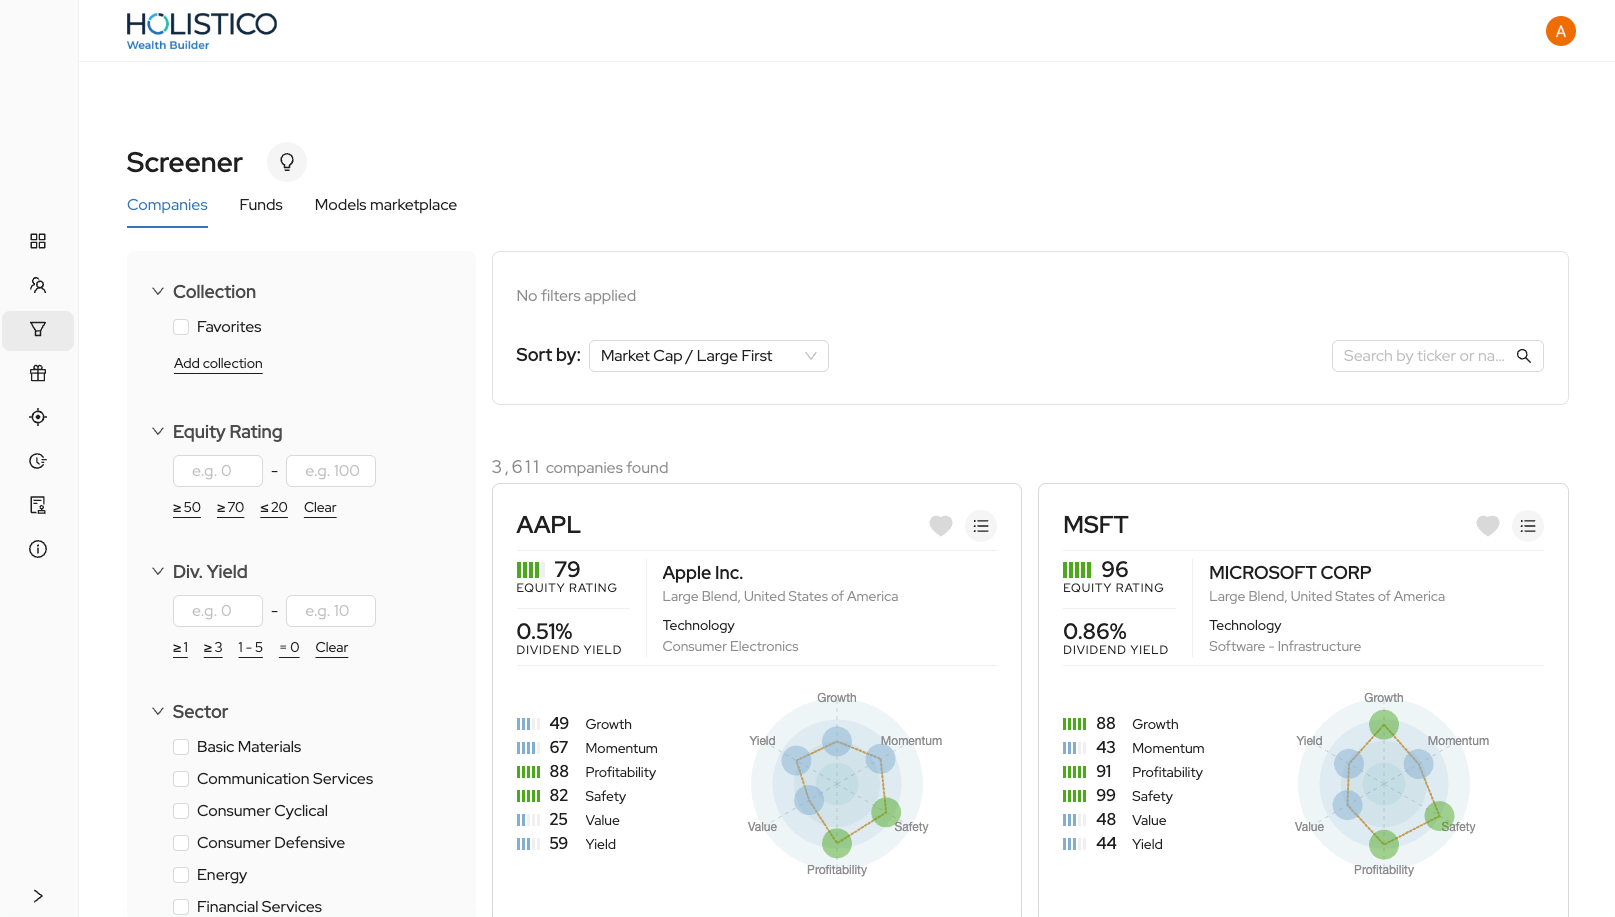Open the info circle icon in sidebar
This screenshot has height=917, width=1615.
click(x=38, y=549)
